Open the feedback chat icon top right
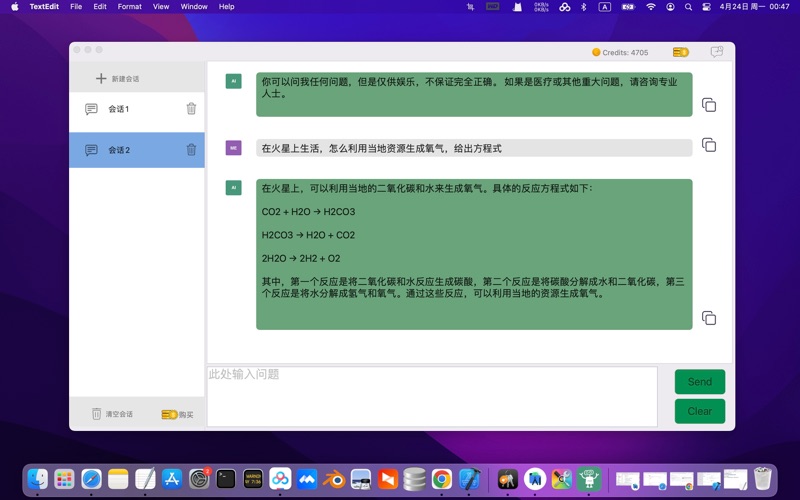This screenshot has width=800, height=500. (716, 52)
